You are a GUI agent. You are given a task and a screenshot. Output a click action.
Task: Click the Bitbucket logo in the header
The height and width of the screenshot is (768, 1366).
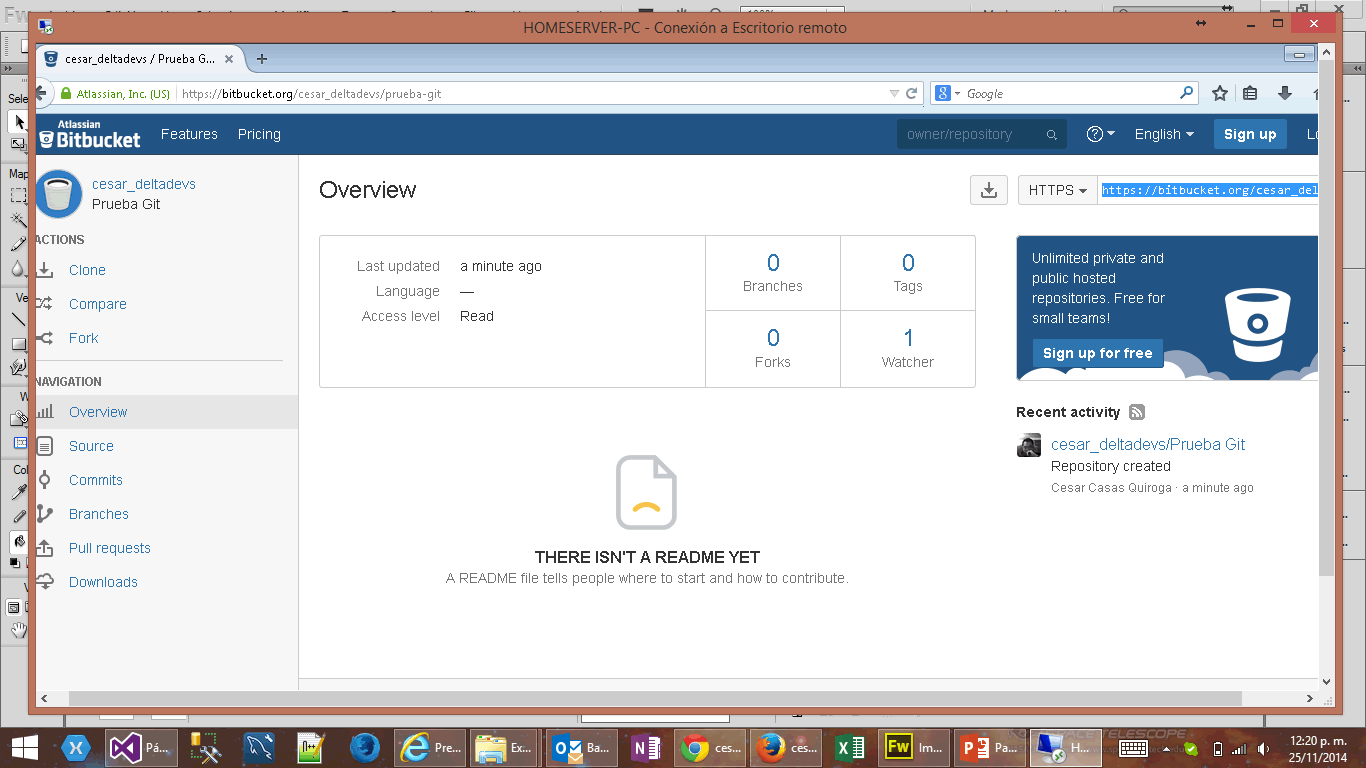(x=89, y=134)
